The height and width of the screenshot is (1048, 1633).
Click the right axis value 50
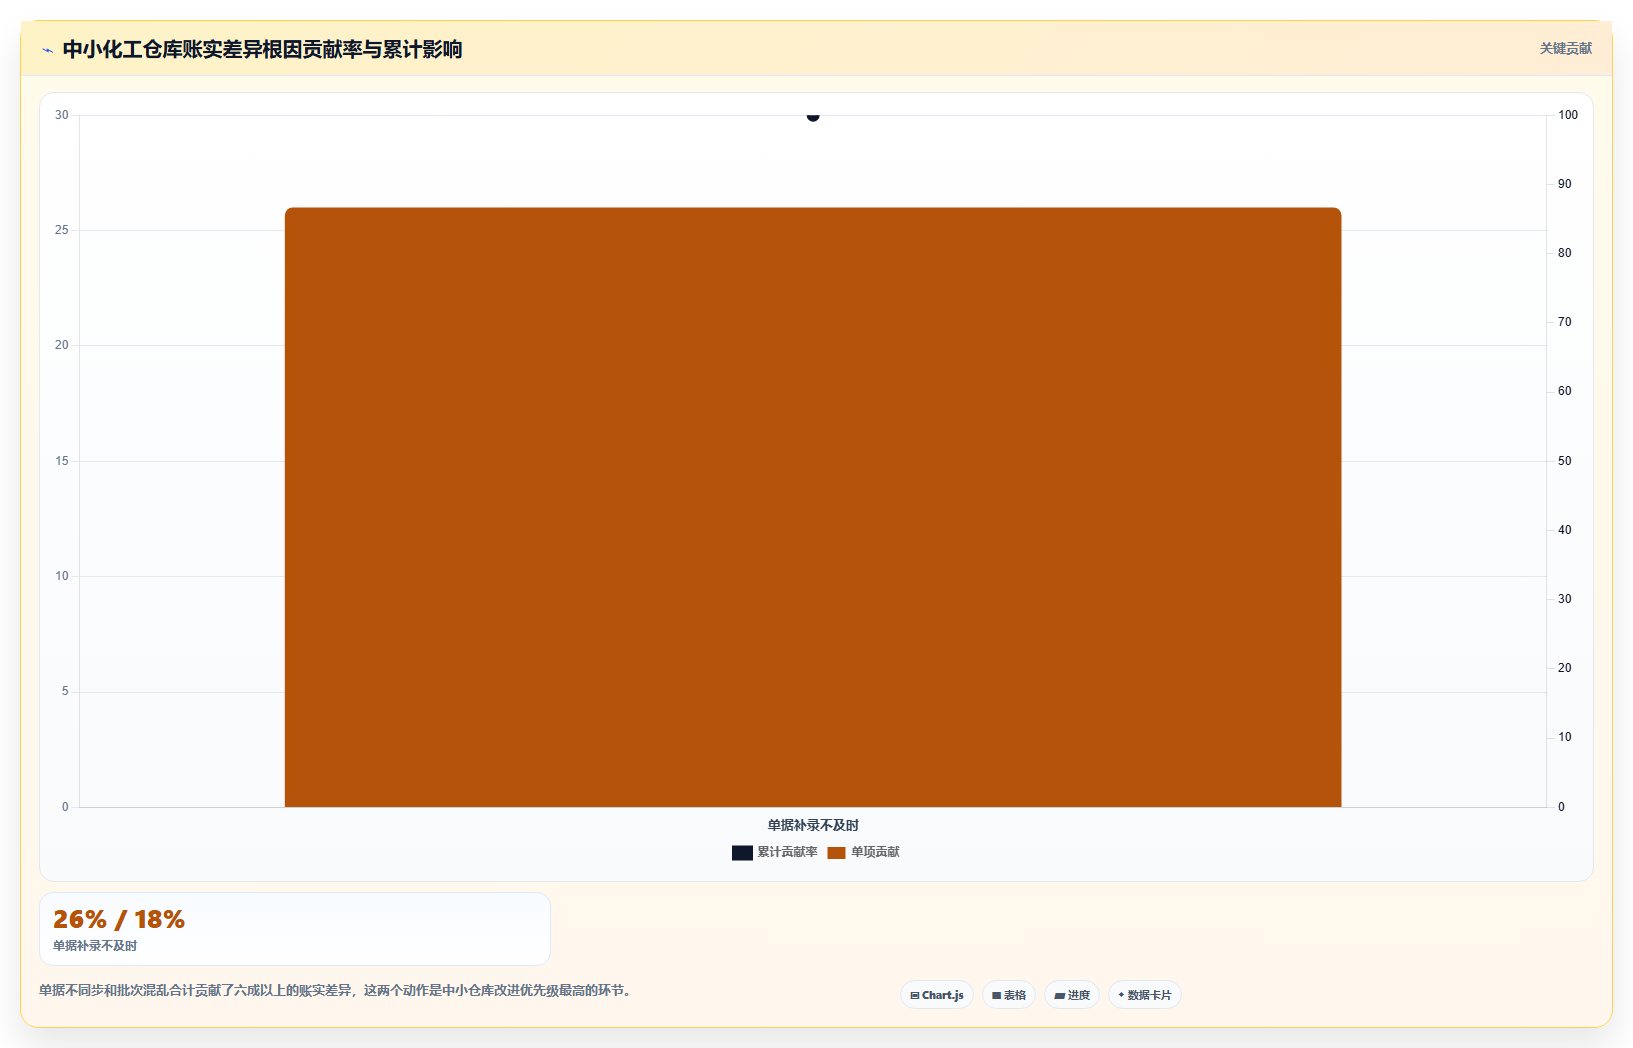point(1565,461)
